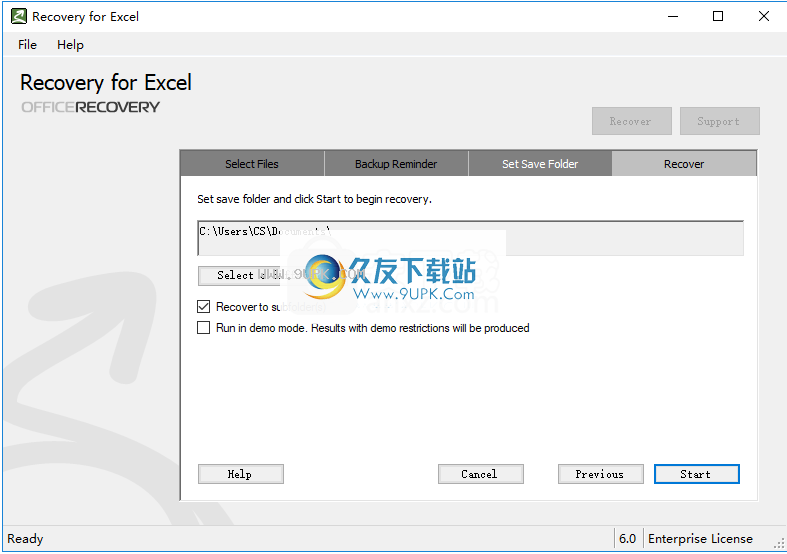Screen dimensions: 787x554
Task: Open the Help menu
Action: tap(70, 45)
